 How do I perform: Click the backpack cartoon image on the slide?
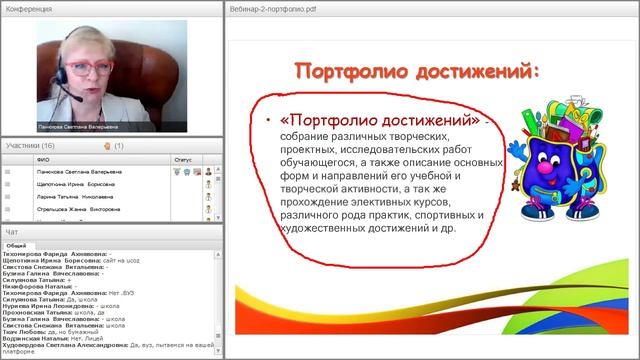(x=557, y=159)
